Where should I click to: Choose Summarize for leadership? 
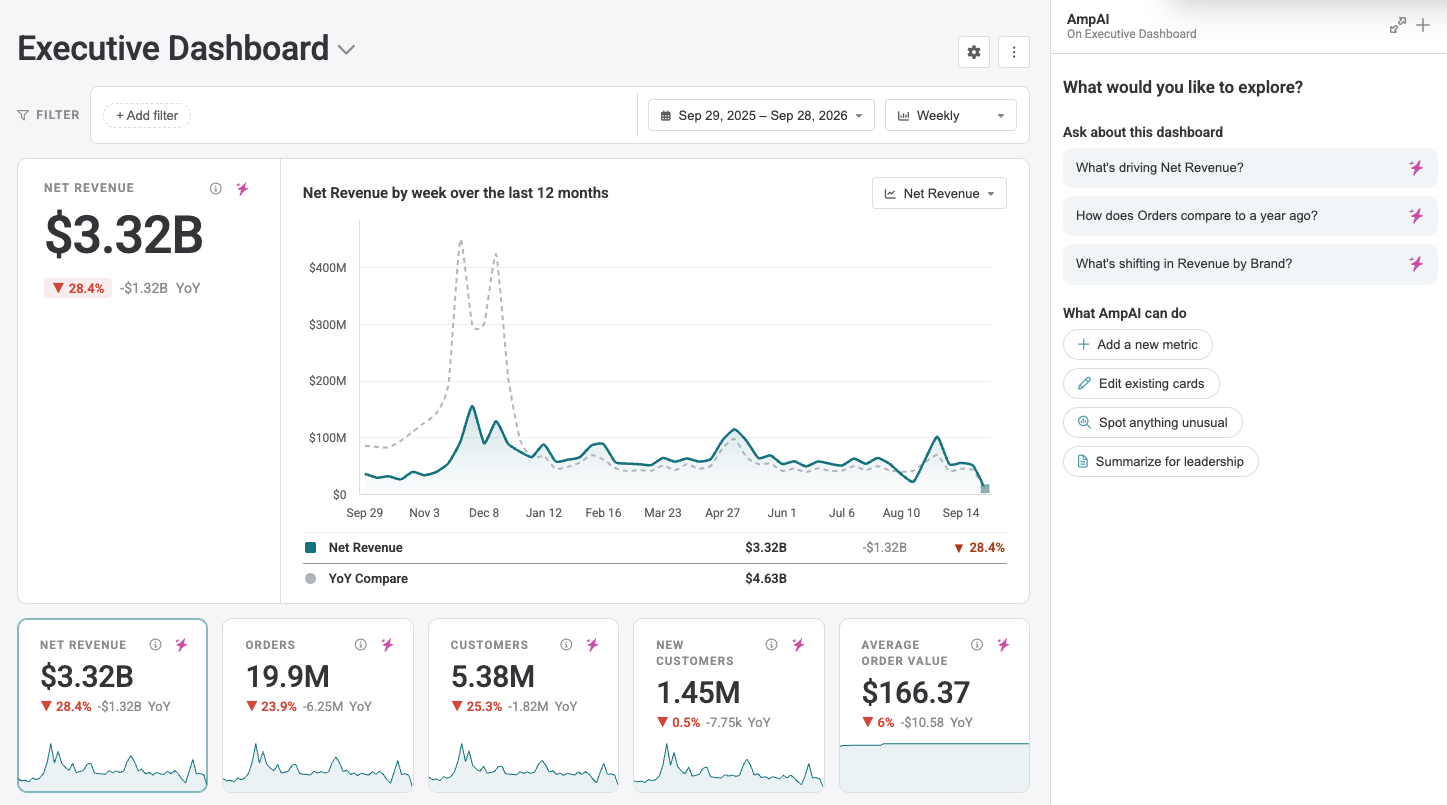point(1161,461)
